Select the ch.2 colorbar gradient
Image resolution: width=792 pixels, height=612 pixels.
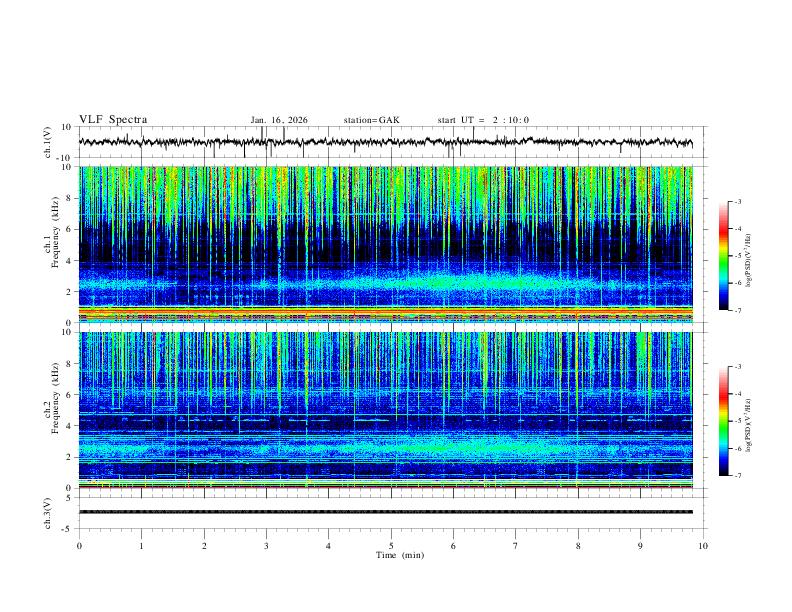(x=724, y=421)
